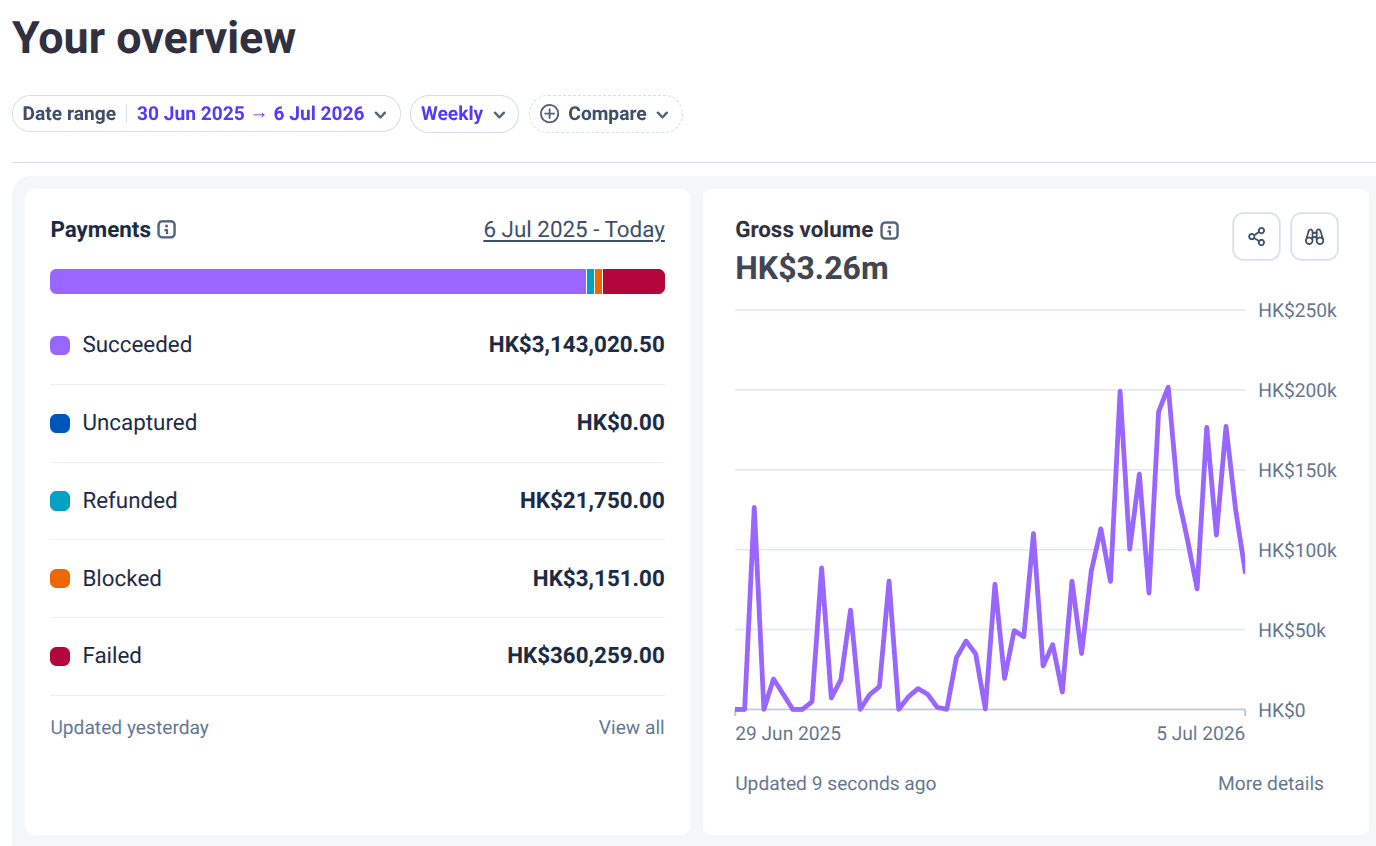1376x846 pixels.
Task: Click the HK$150k axis label
Action: [1298, 471]
